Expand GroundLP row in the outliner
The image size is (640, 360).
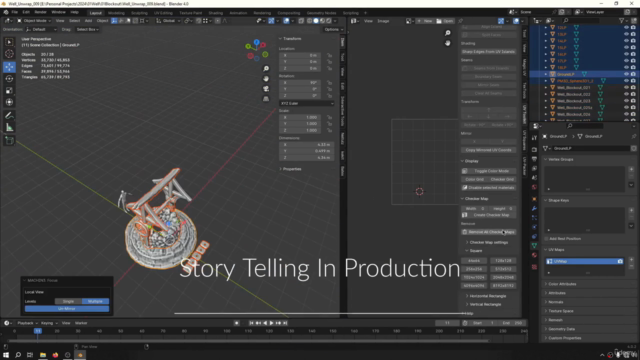pyautogui.click(x=546, y=74)
